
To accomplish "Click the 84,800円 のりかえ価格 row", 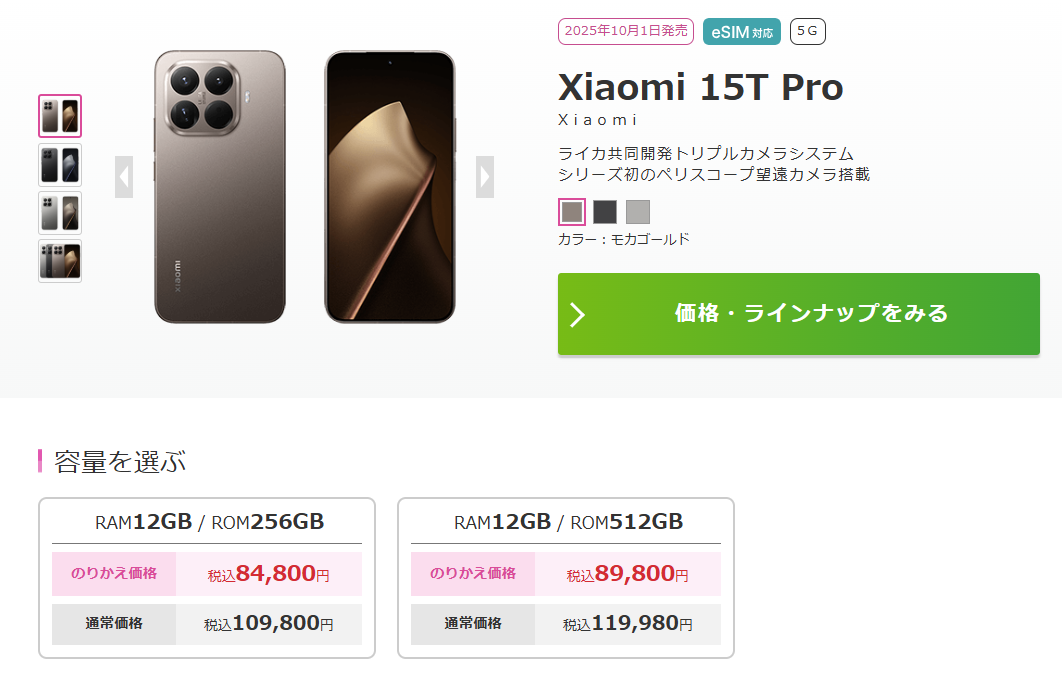I will pos(207,574).
